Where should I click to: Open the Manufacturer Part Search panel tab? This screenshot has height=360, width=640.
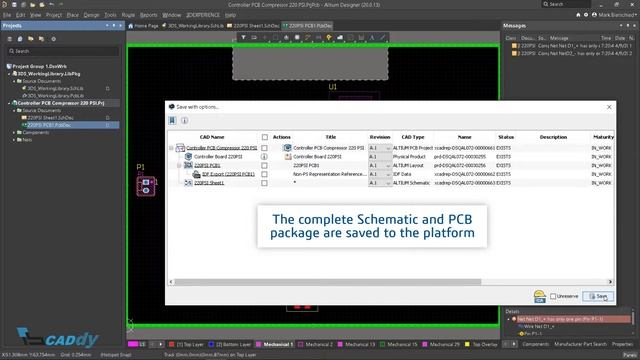tap(580, 344)
